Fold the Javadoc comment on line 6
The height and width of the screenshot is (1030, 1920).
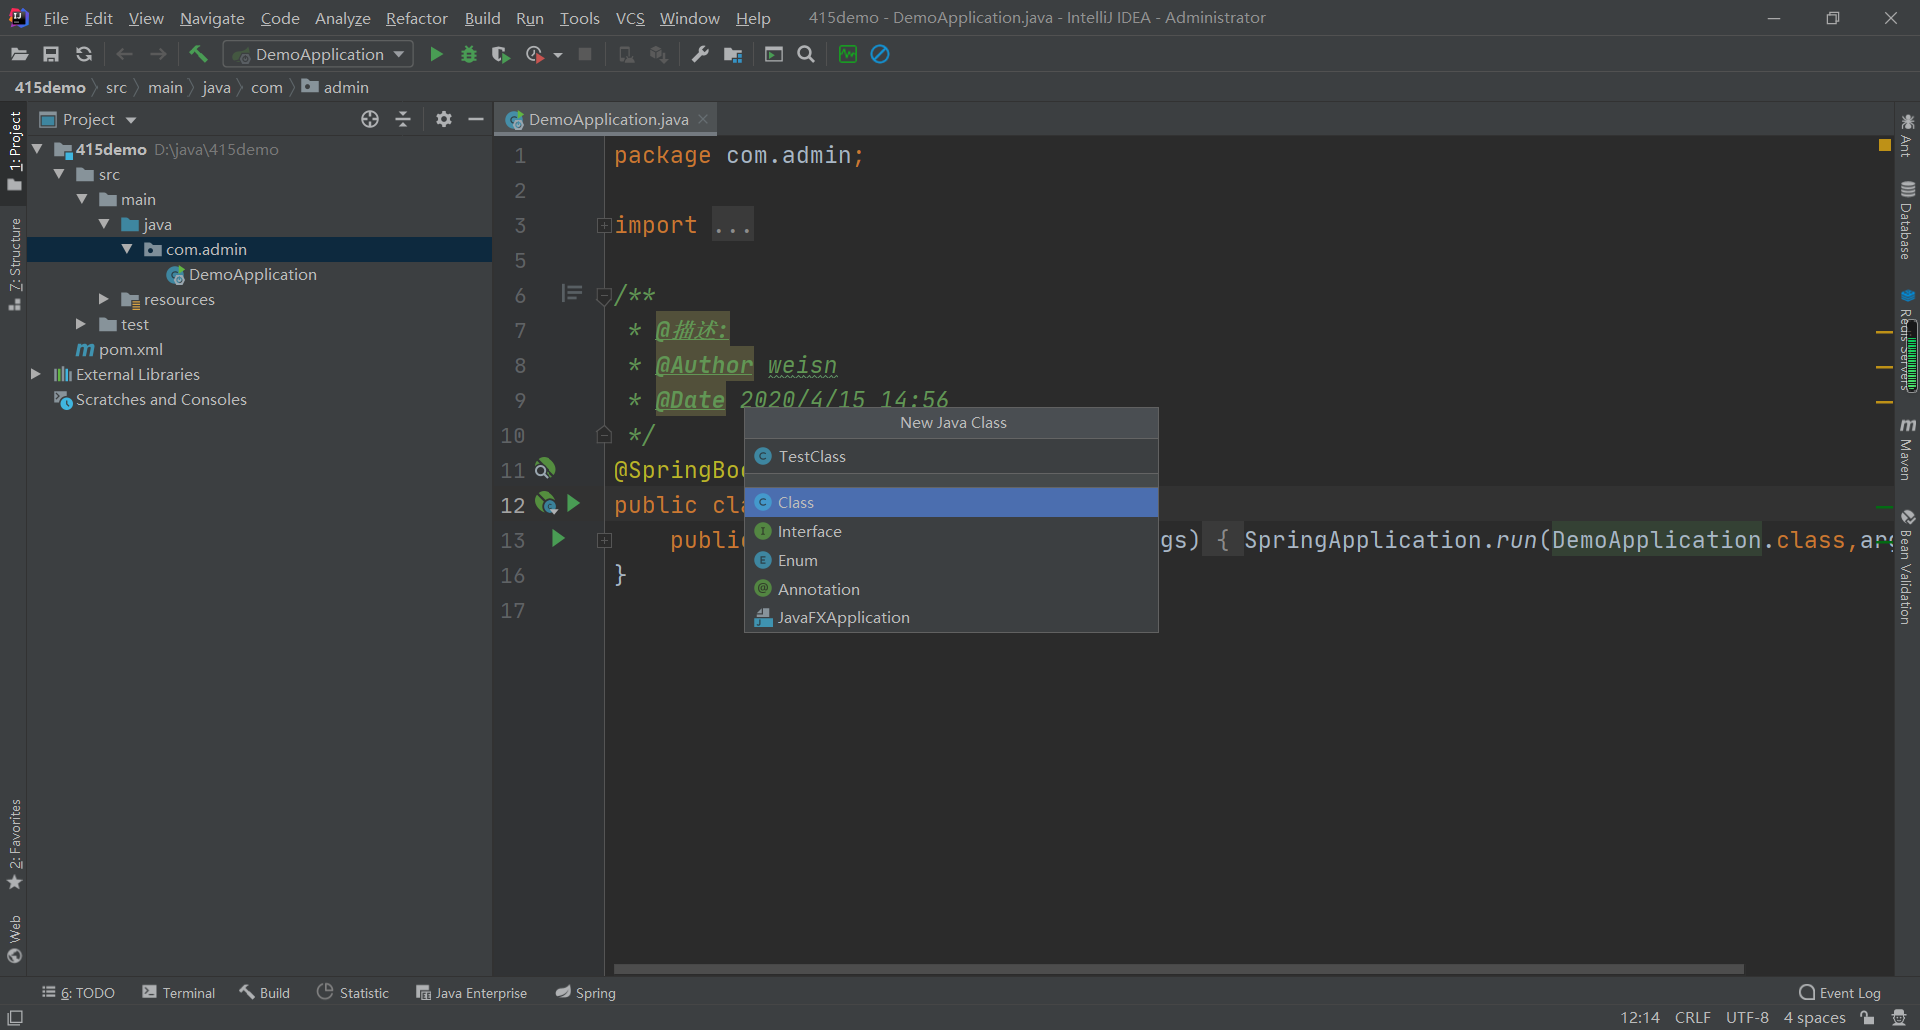604,296
